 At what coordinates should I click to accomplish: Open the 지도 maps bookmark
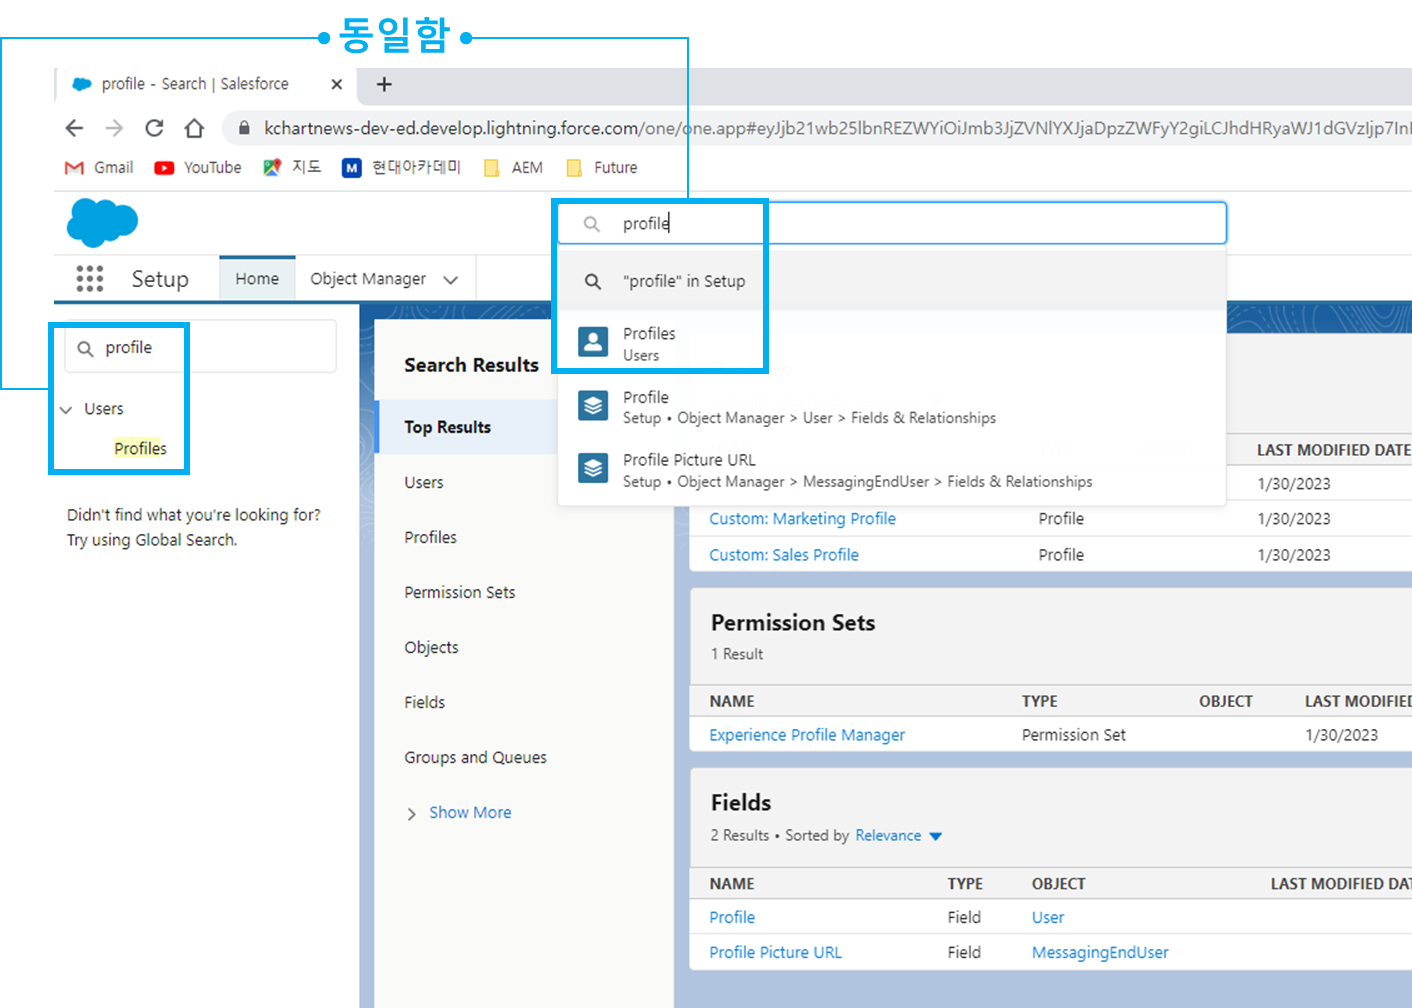click(x=292, y=167)
